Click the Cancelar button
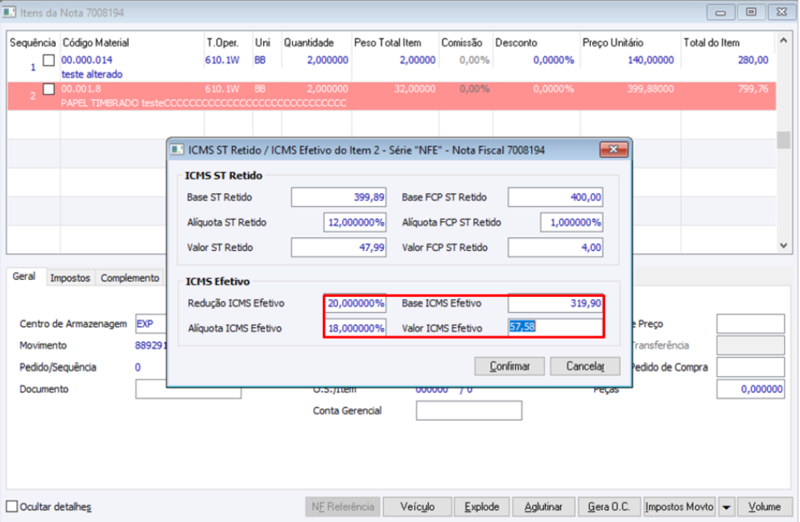 pos(585,366)
